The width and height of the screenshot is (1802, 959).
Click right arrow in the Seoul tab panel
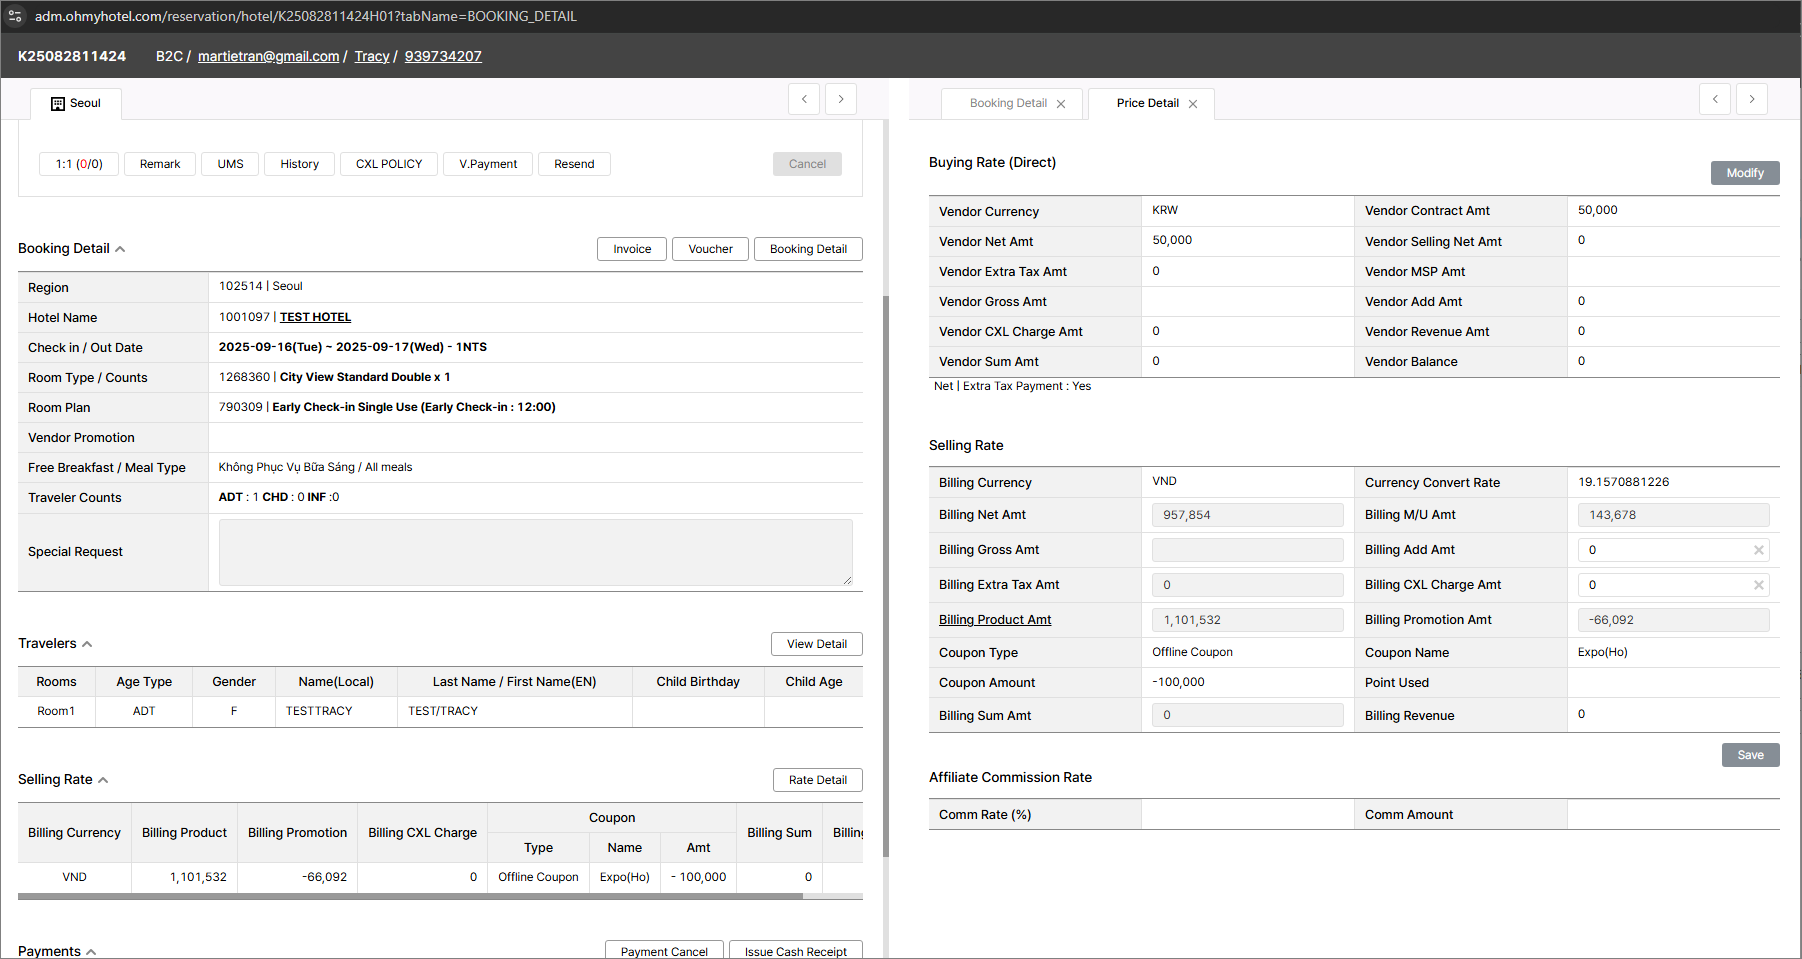pos(841,99)
